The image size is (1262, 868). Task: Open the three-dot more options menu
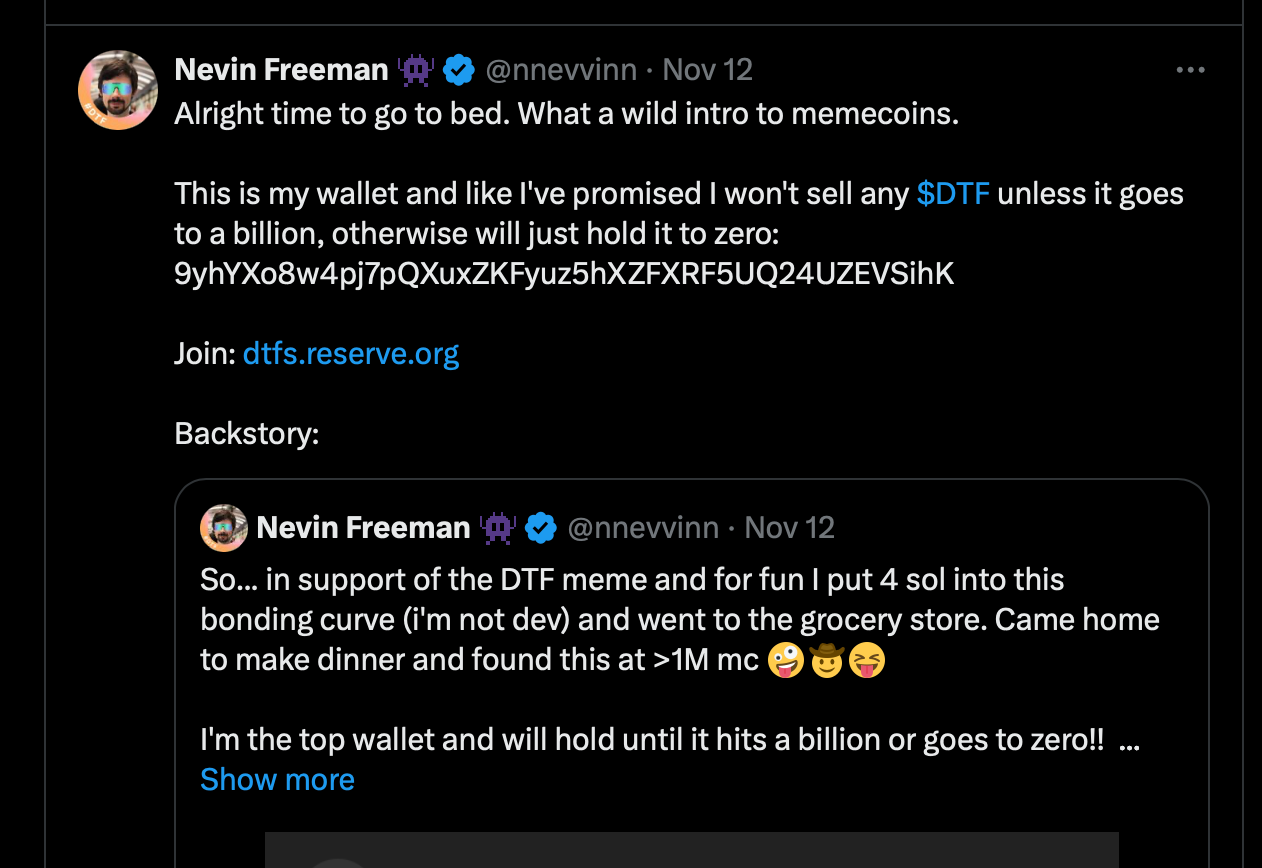pyautogui.click(x=1191, y=70)
